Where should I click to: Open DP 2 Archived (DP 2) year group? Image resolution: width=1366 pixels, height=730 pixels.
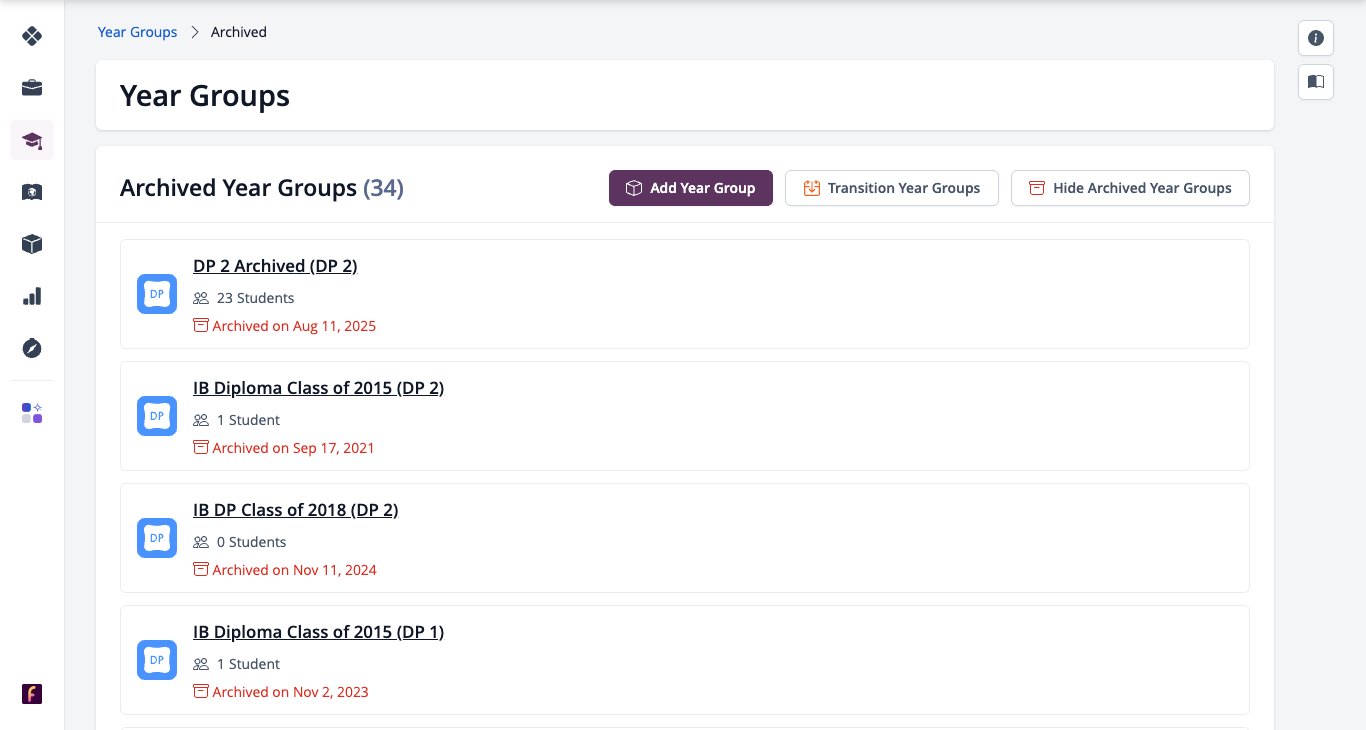coord(275,266)
